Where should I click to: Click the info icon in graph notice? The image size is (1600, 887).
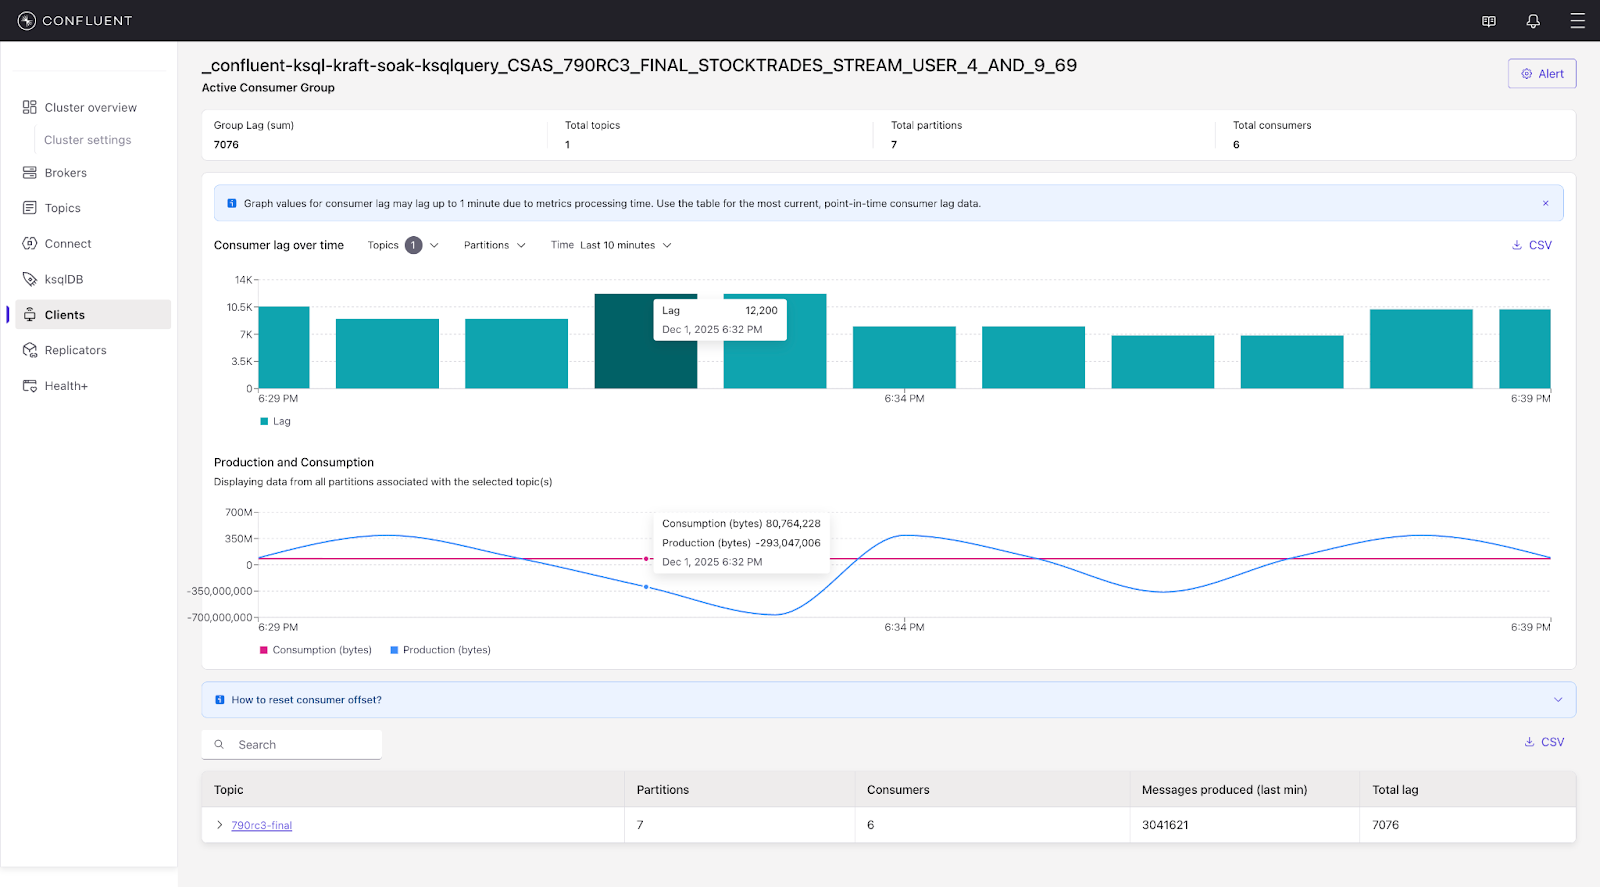pyautogui.click(x=232, y=203)
